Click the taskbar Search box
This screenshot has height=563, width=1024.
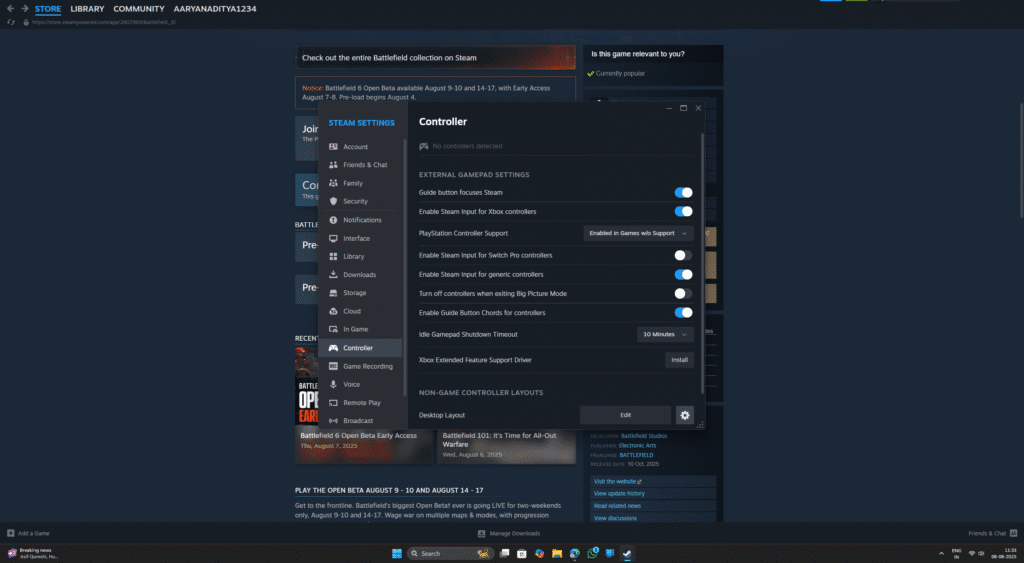click(449, 553)
